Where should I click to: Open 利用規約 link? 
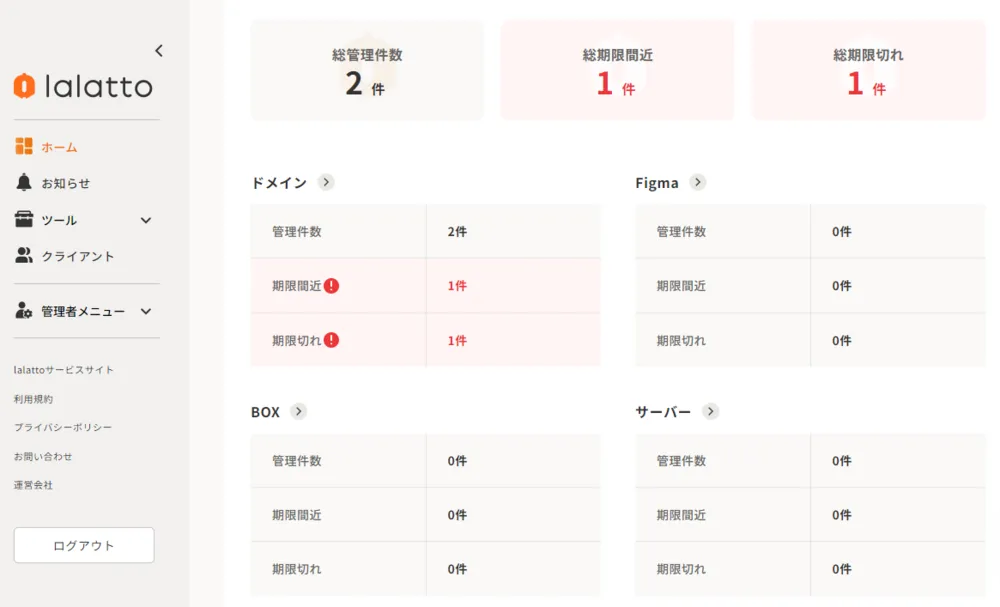33,399
